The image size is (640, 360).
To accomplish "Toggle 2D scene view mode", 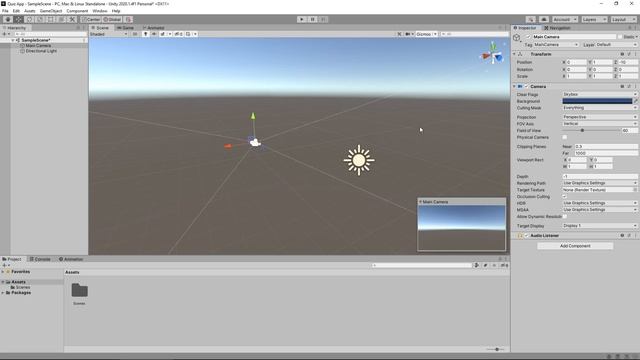I will pyautogui.click(x=135, y=34).
